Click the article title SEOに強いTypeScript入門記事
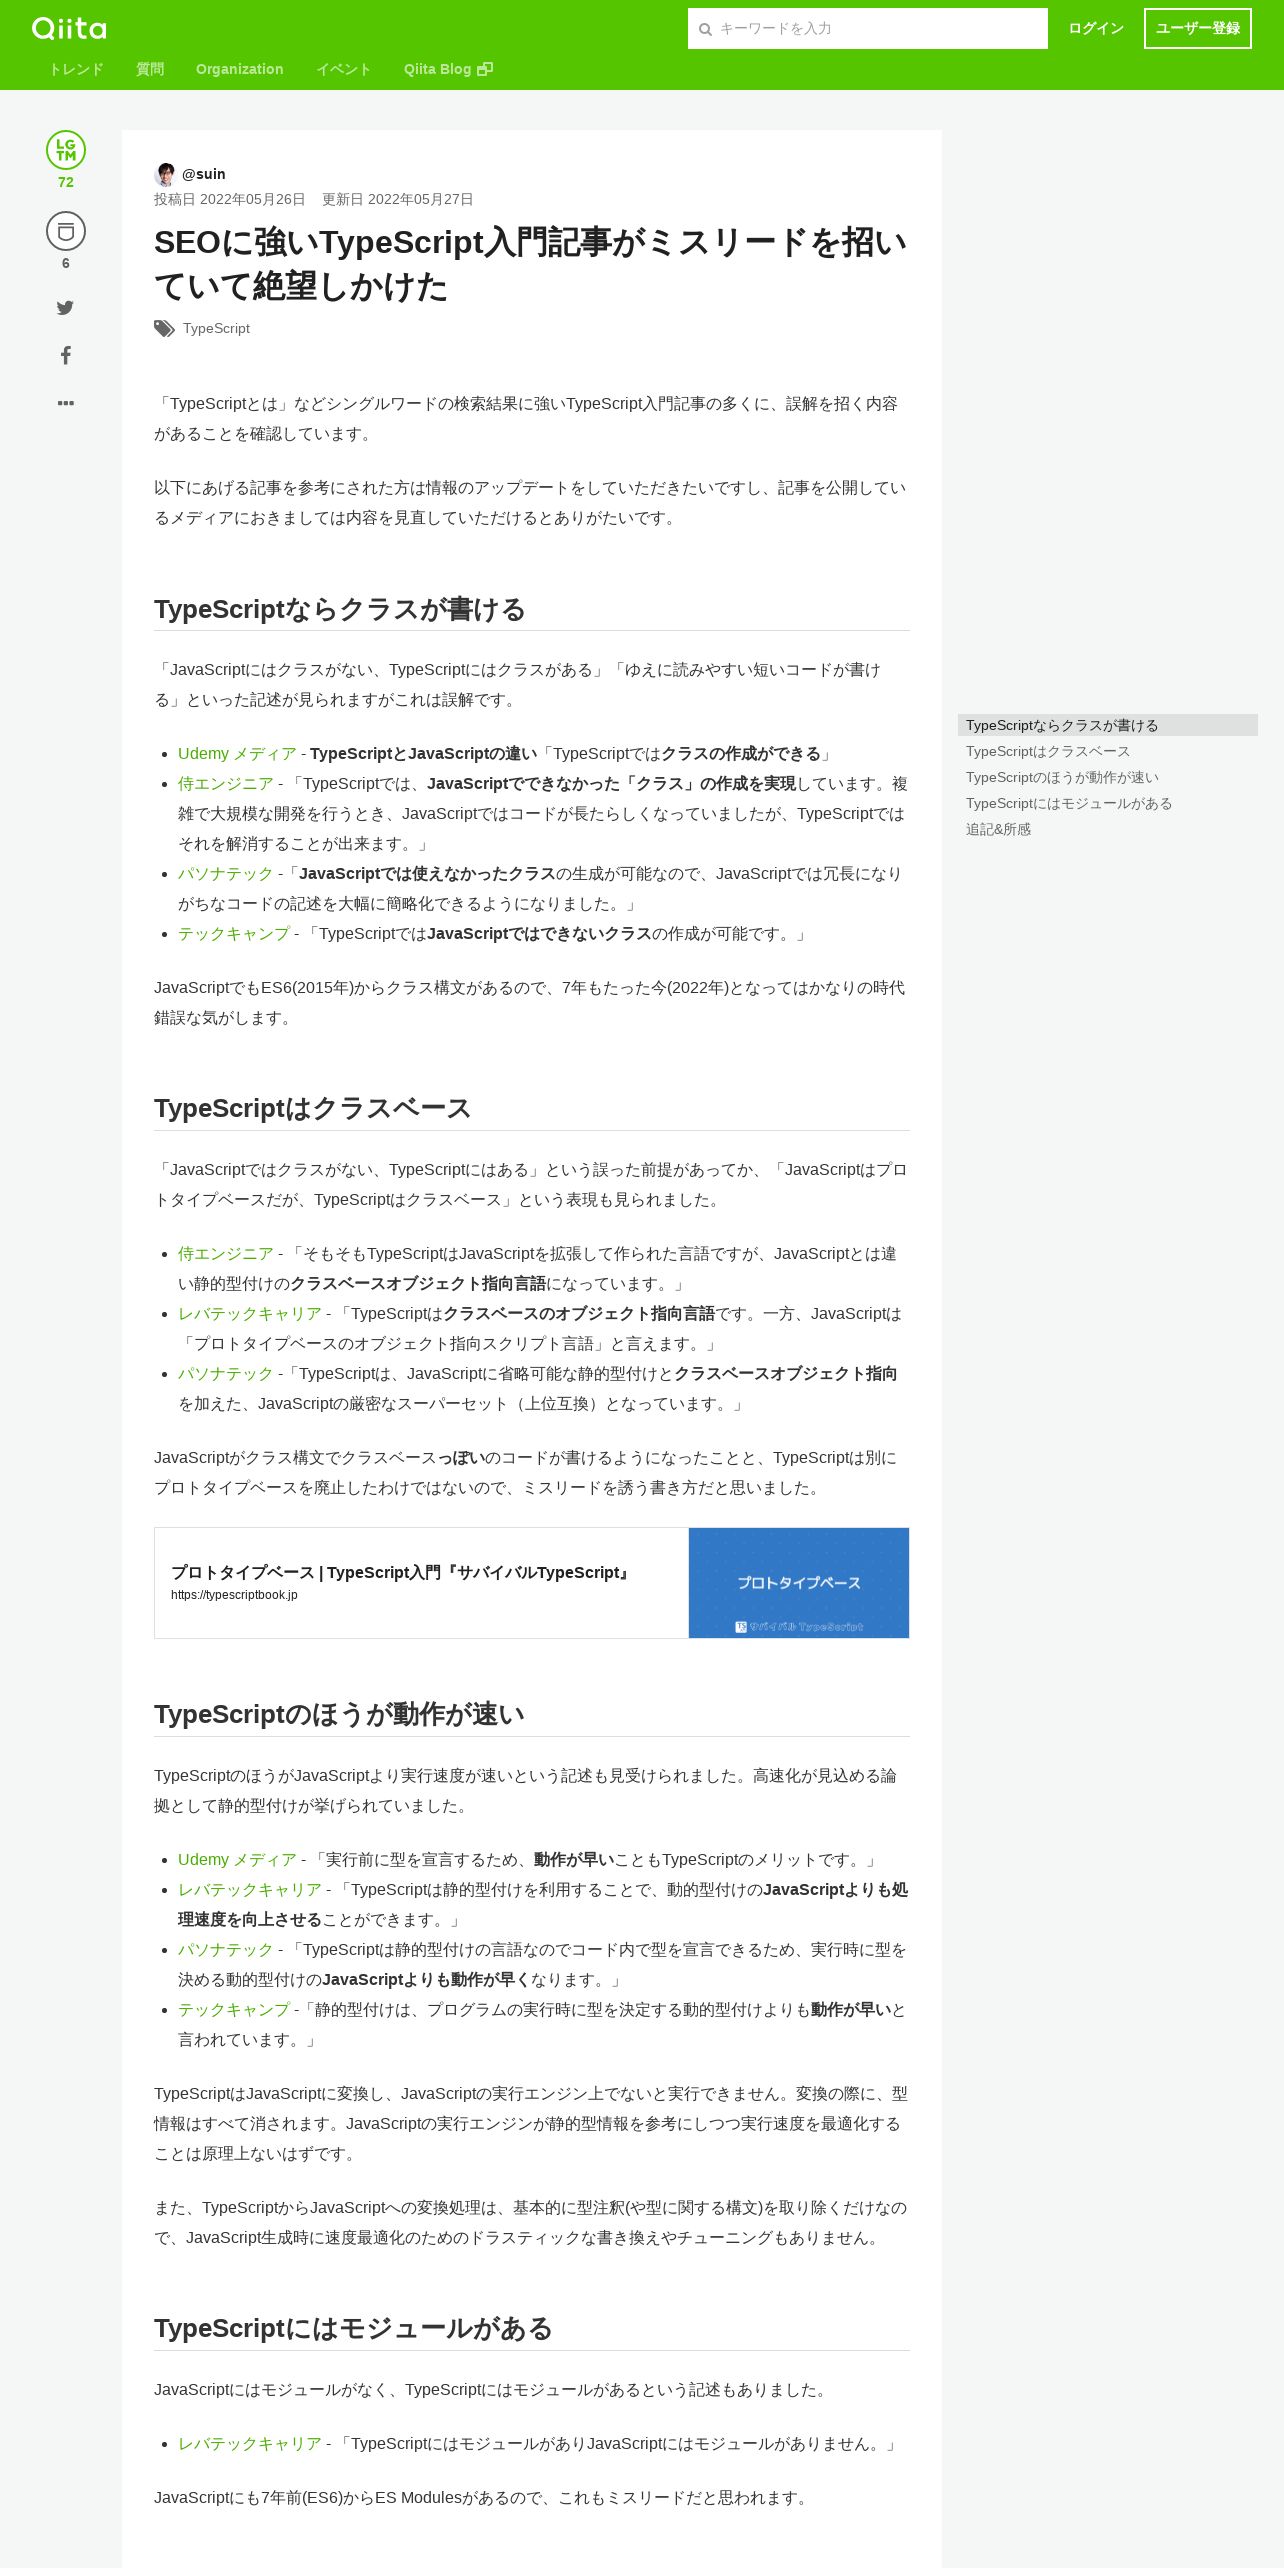This screenshot has height=2568, width=1284. pos(530,264)
